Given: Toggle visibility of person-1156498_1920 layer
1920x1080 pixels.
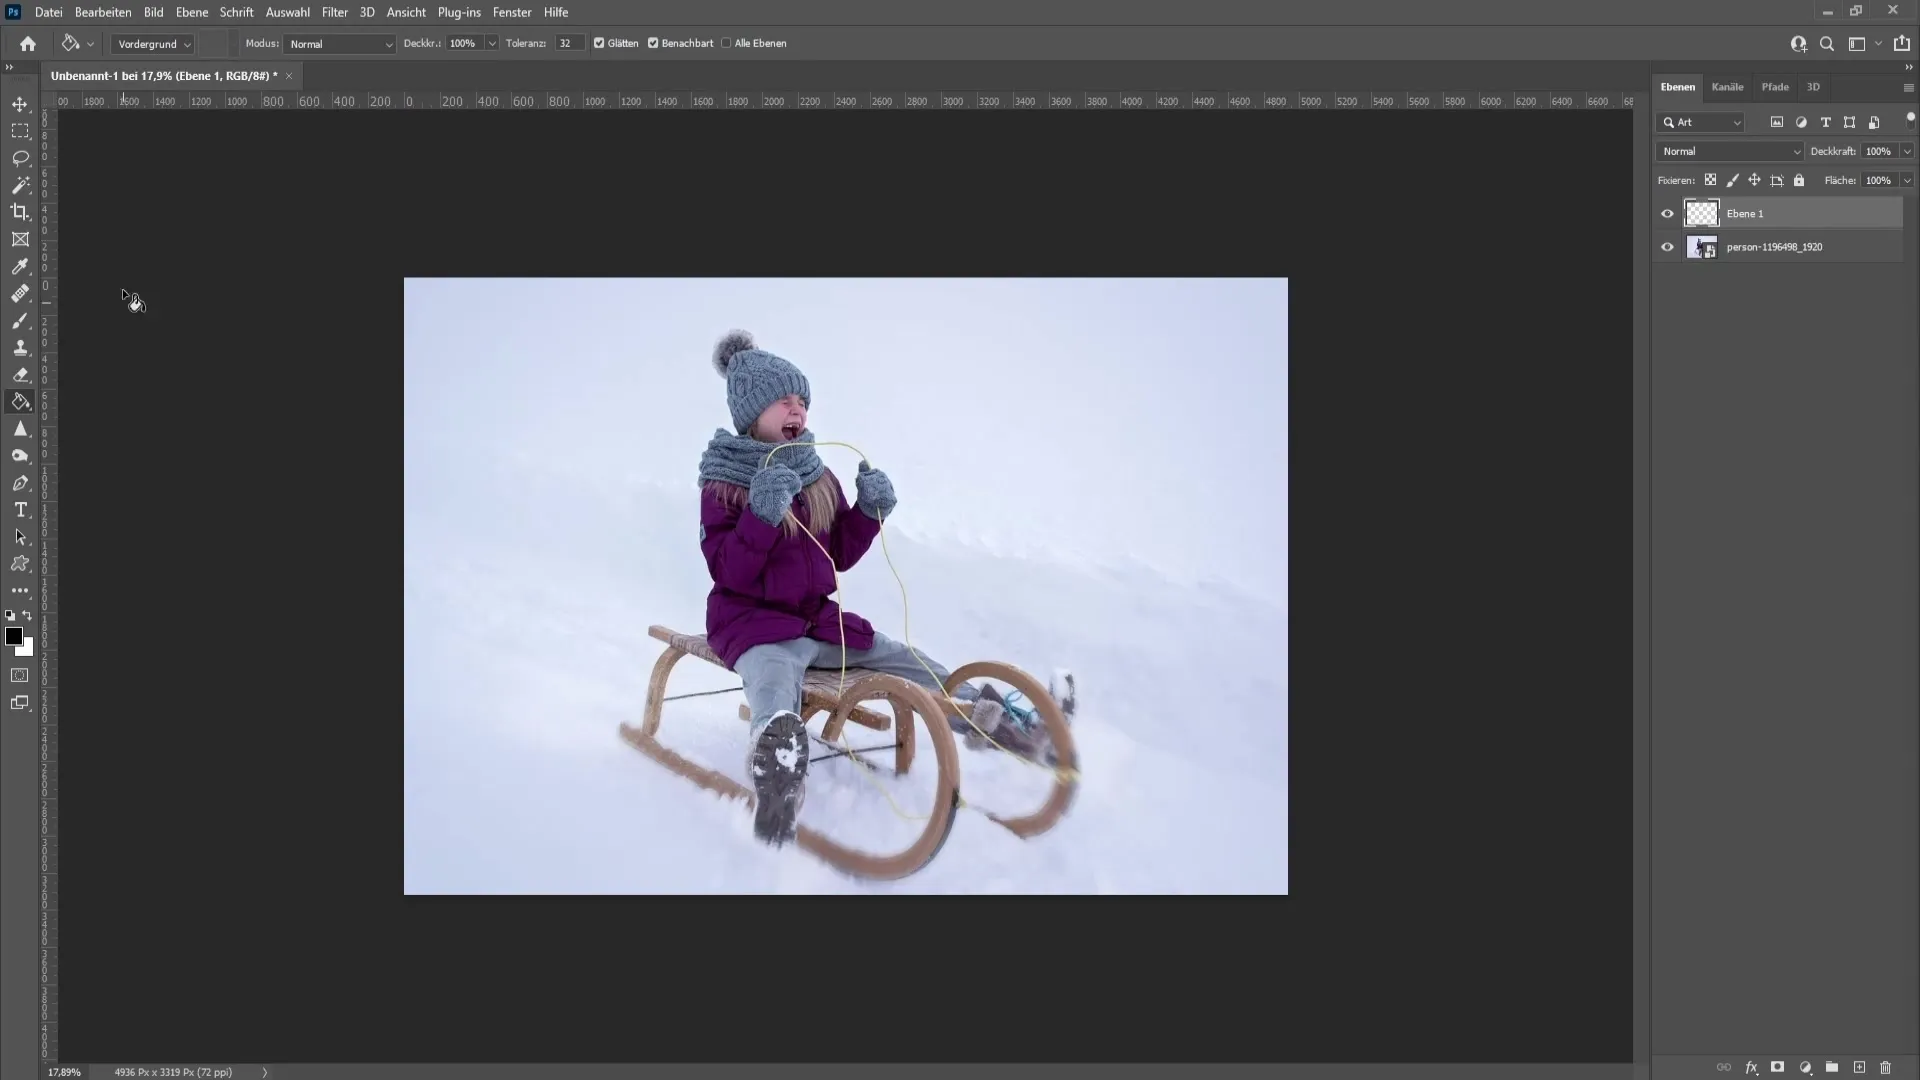Looking at the screenshot, I should coord(1667,247).
